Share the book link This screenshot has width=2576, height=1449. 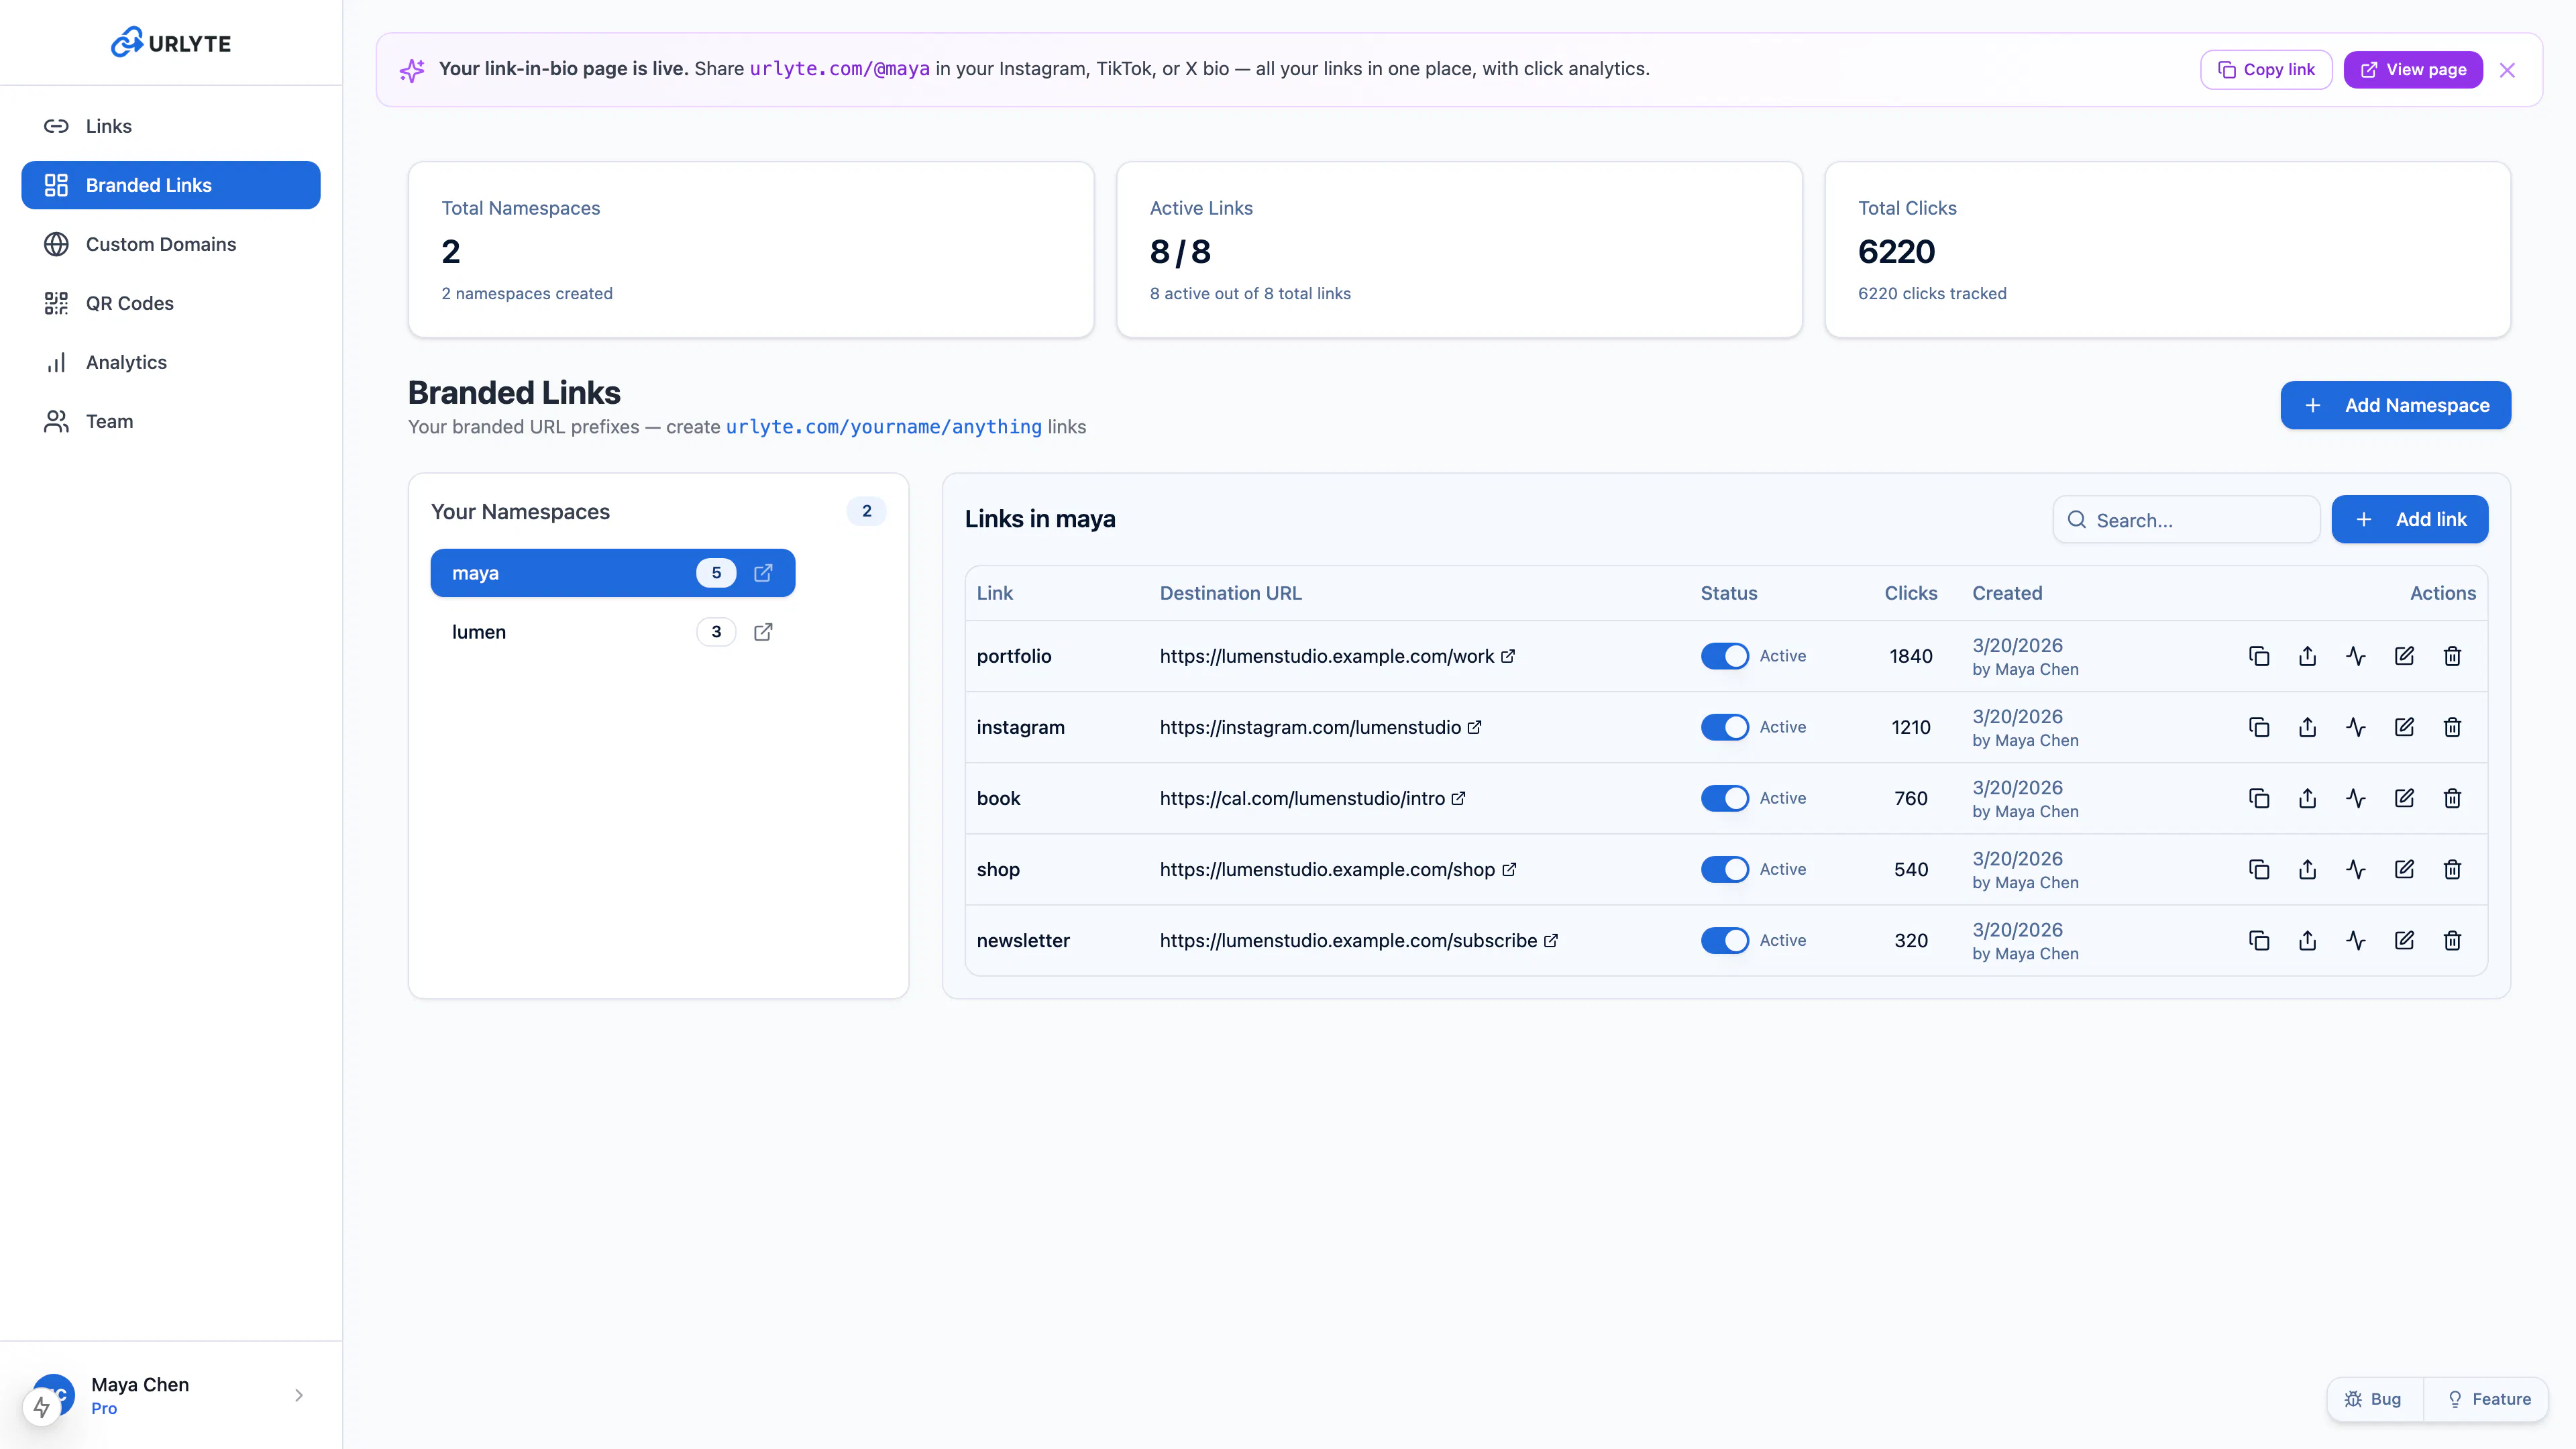click(2307, 798)
